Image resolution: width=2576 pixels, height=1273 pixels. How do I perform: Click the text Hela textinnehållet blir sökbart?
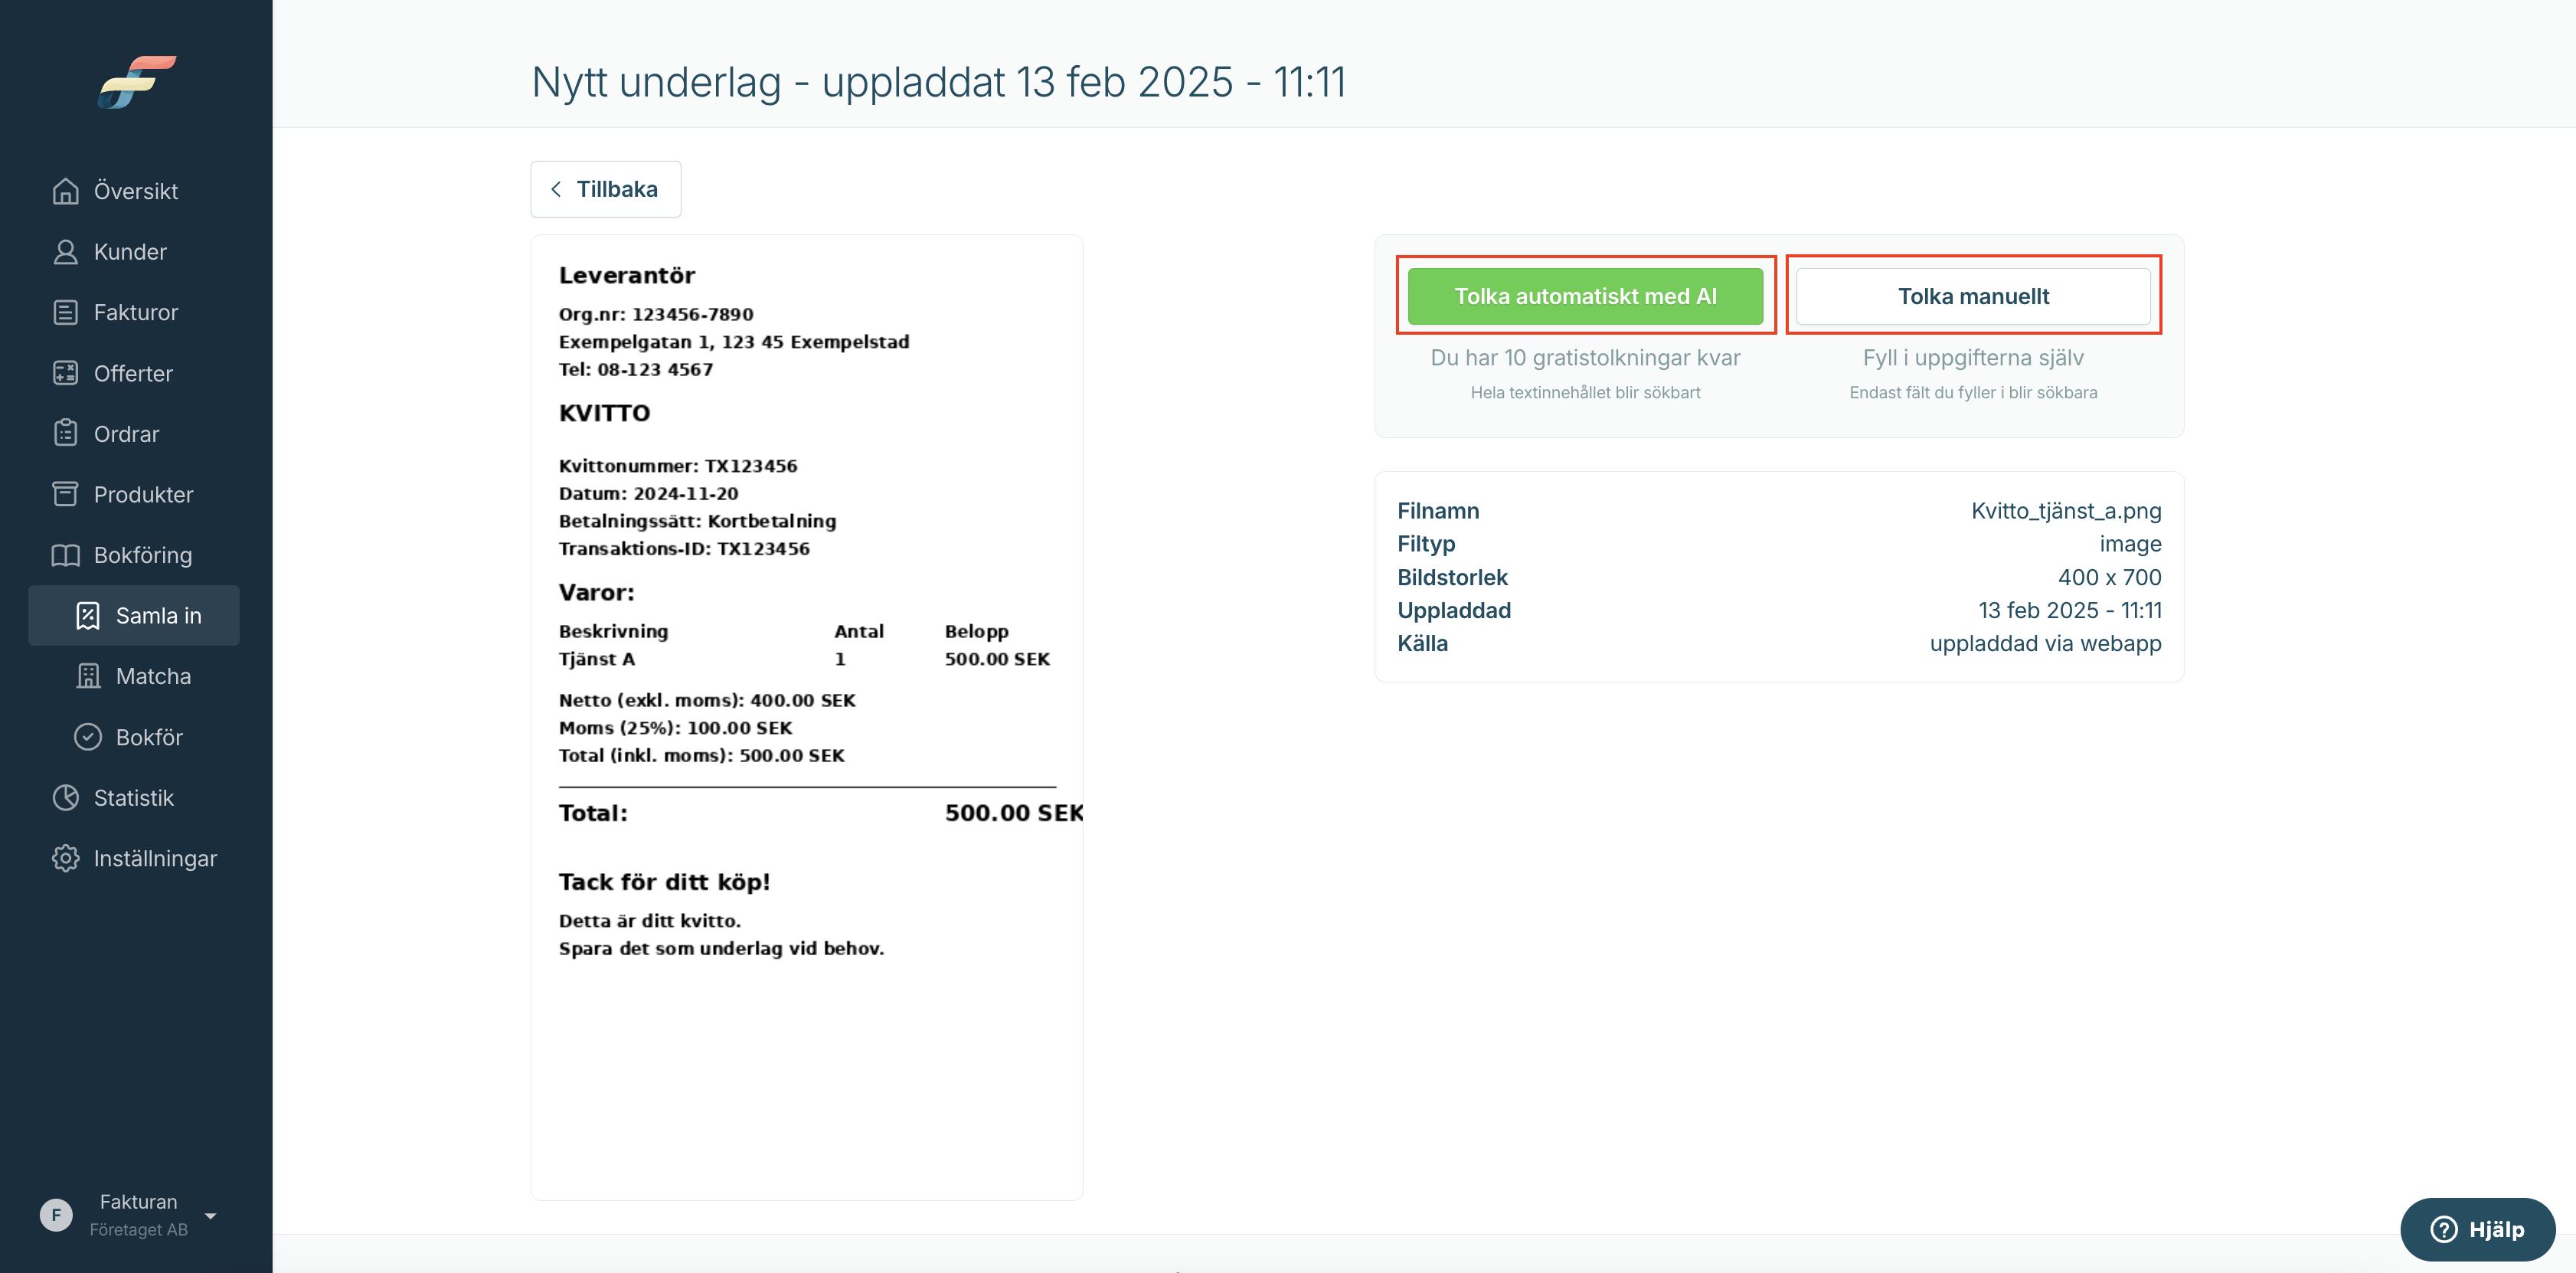coord(1585,392)
